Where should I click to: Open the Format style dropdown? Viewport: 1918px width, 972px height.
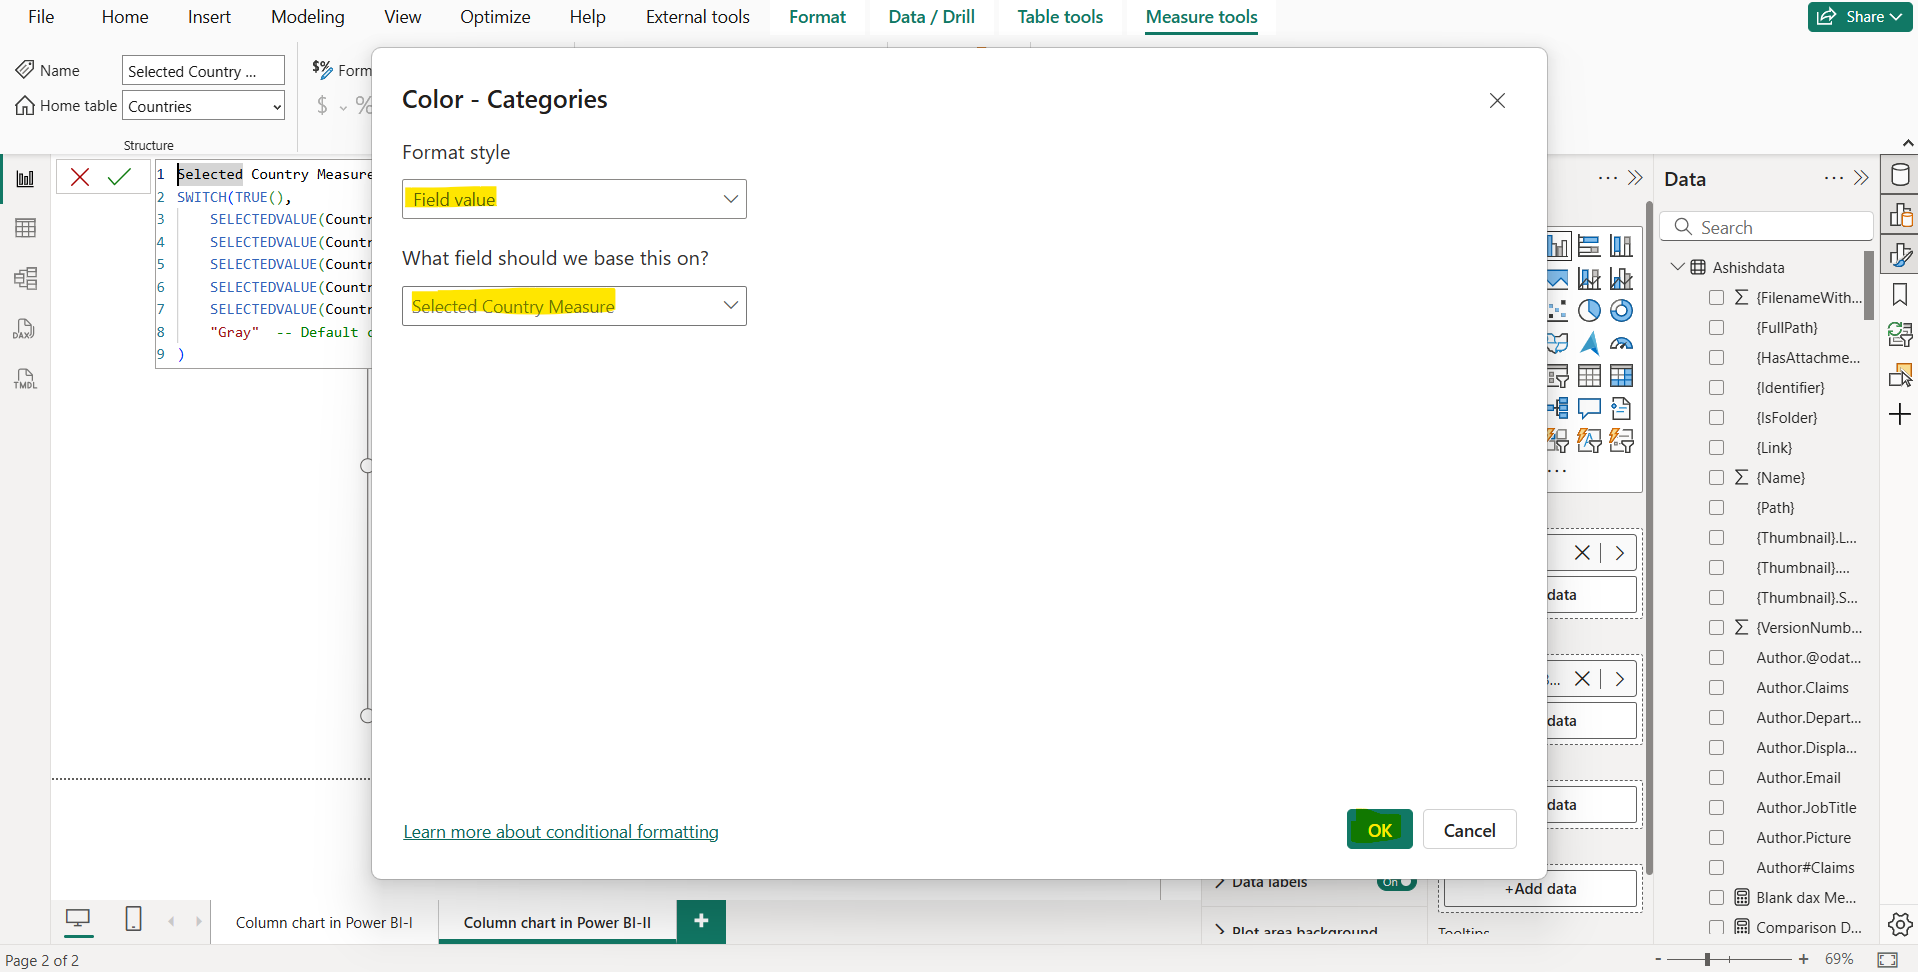click(574, 199)
